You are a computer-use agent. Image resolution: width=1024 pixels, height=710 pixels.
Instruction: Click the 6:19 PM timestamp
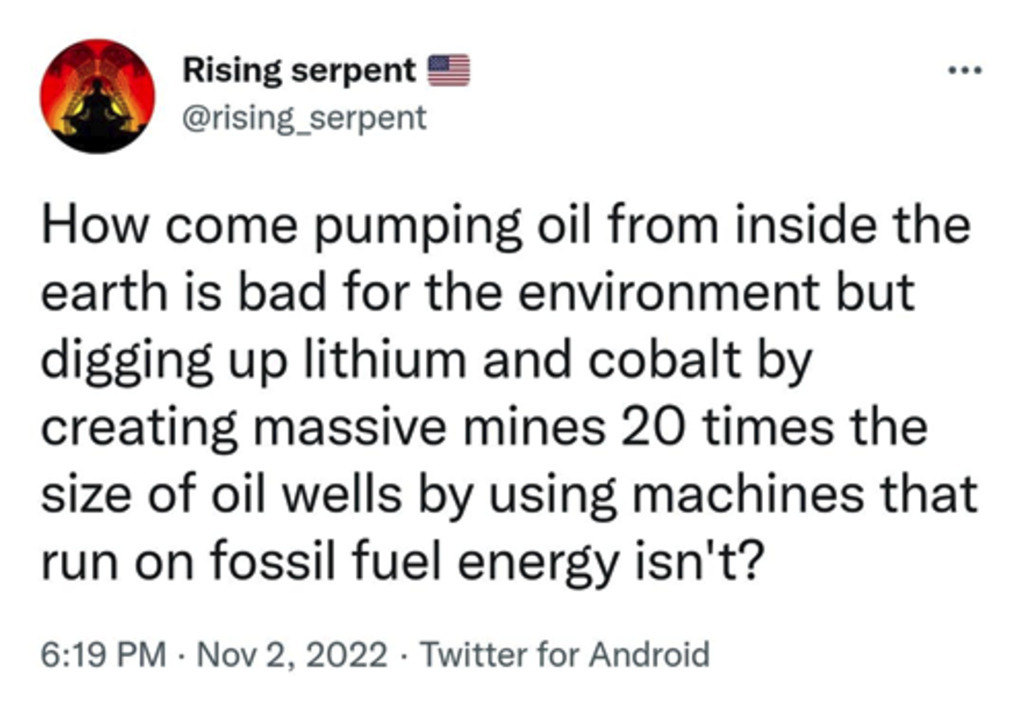point(103,654)
